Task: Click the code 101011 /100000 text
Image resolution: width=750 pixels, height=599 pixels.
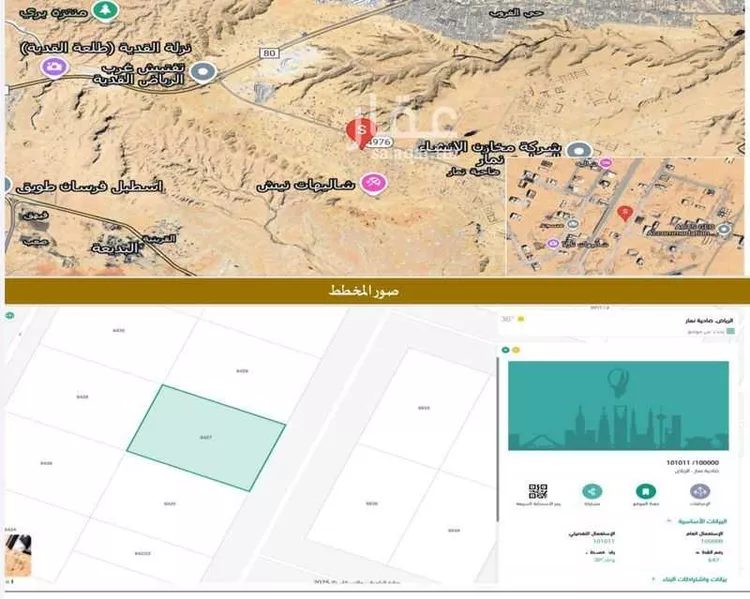Action: click(x=692, y=463)
